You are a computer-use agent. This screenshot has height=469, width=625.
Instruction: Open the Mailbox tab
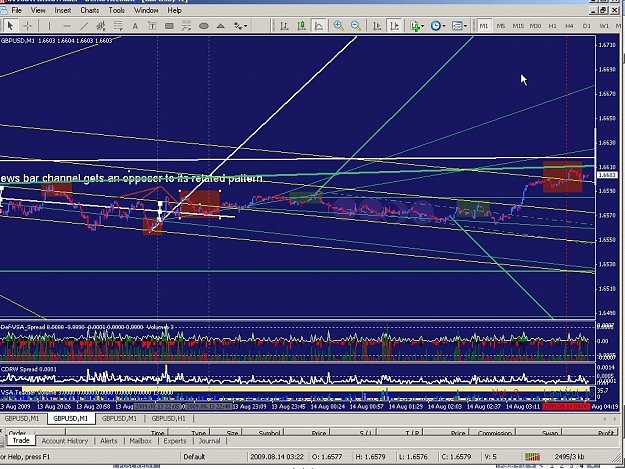point(140,441)
